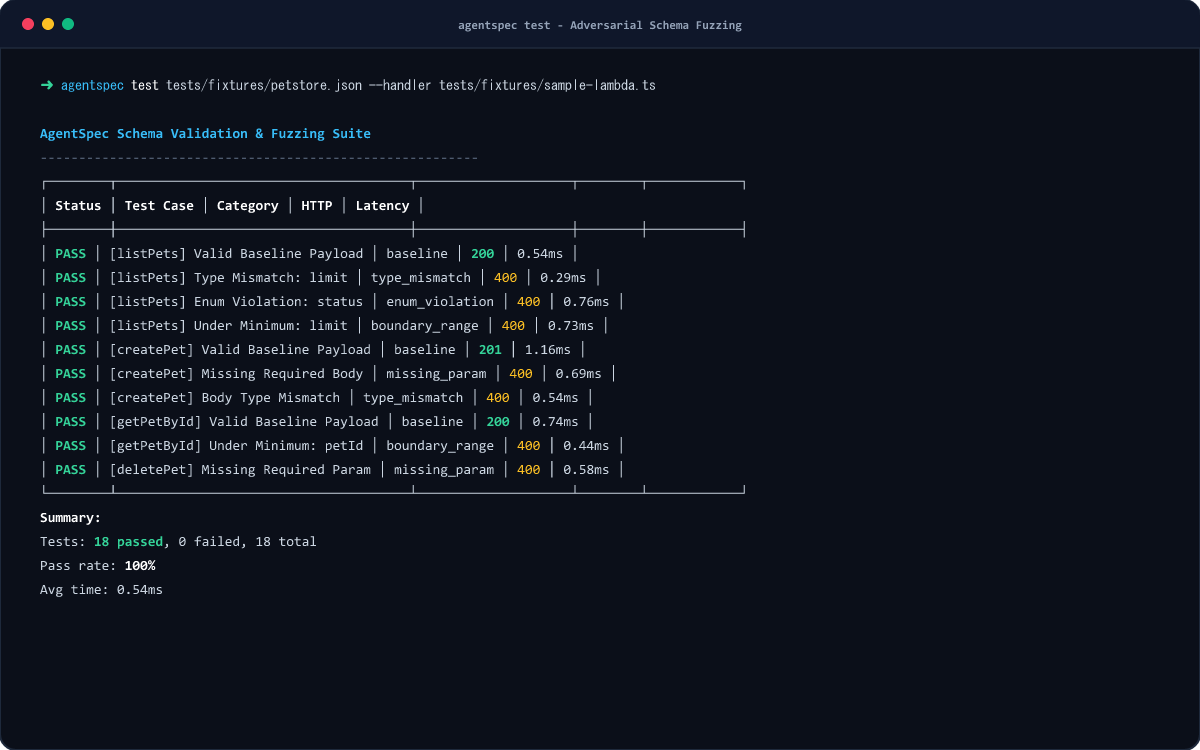Screen dimensions: 1200x750
Task: Click the 201 HTTP code for createPet
Action: (490, 350)
